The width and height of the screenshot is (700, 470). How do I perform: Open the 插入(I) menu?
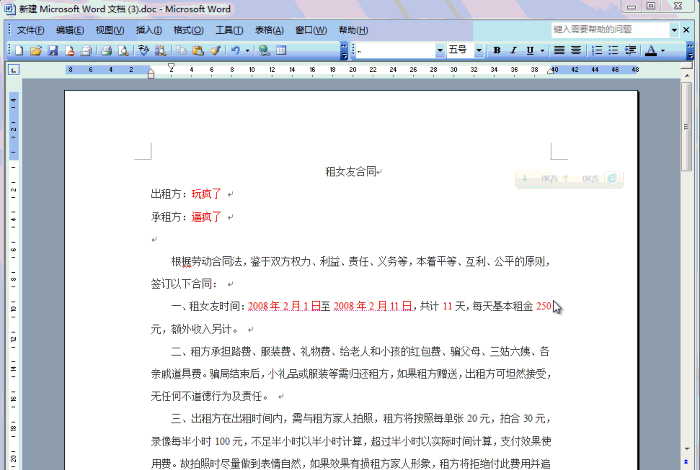point(149,30)
